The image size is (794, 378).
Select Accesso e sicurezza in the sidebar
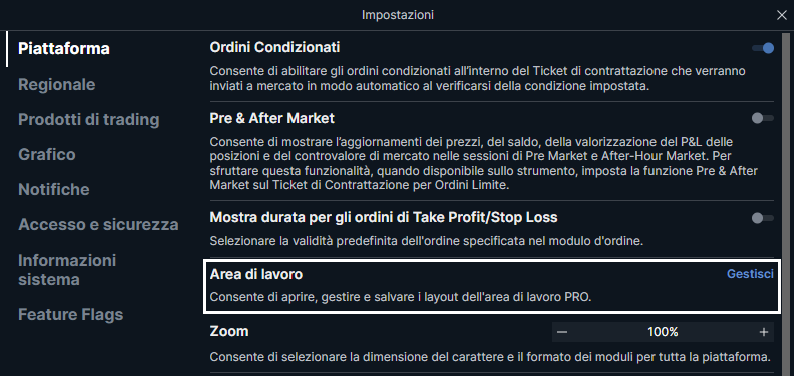point(98,224)
